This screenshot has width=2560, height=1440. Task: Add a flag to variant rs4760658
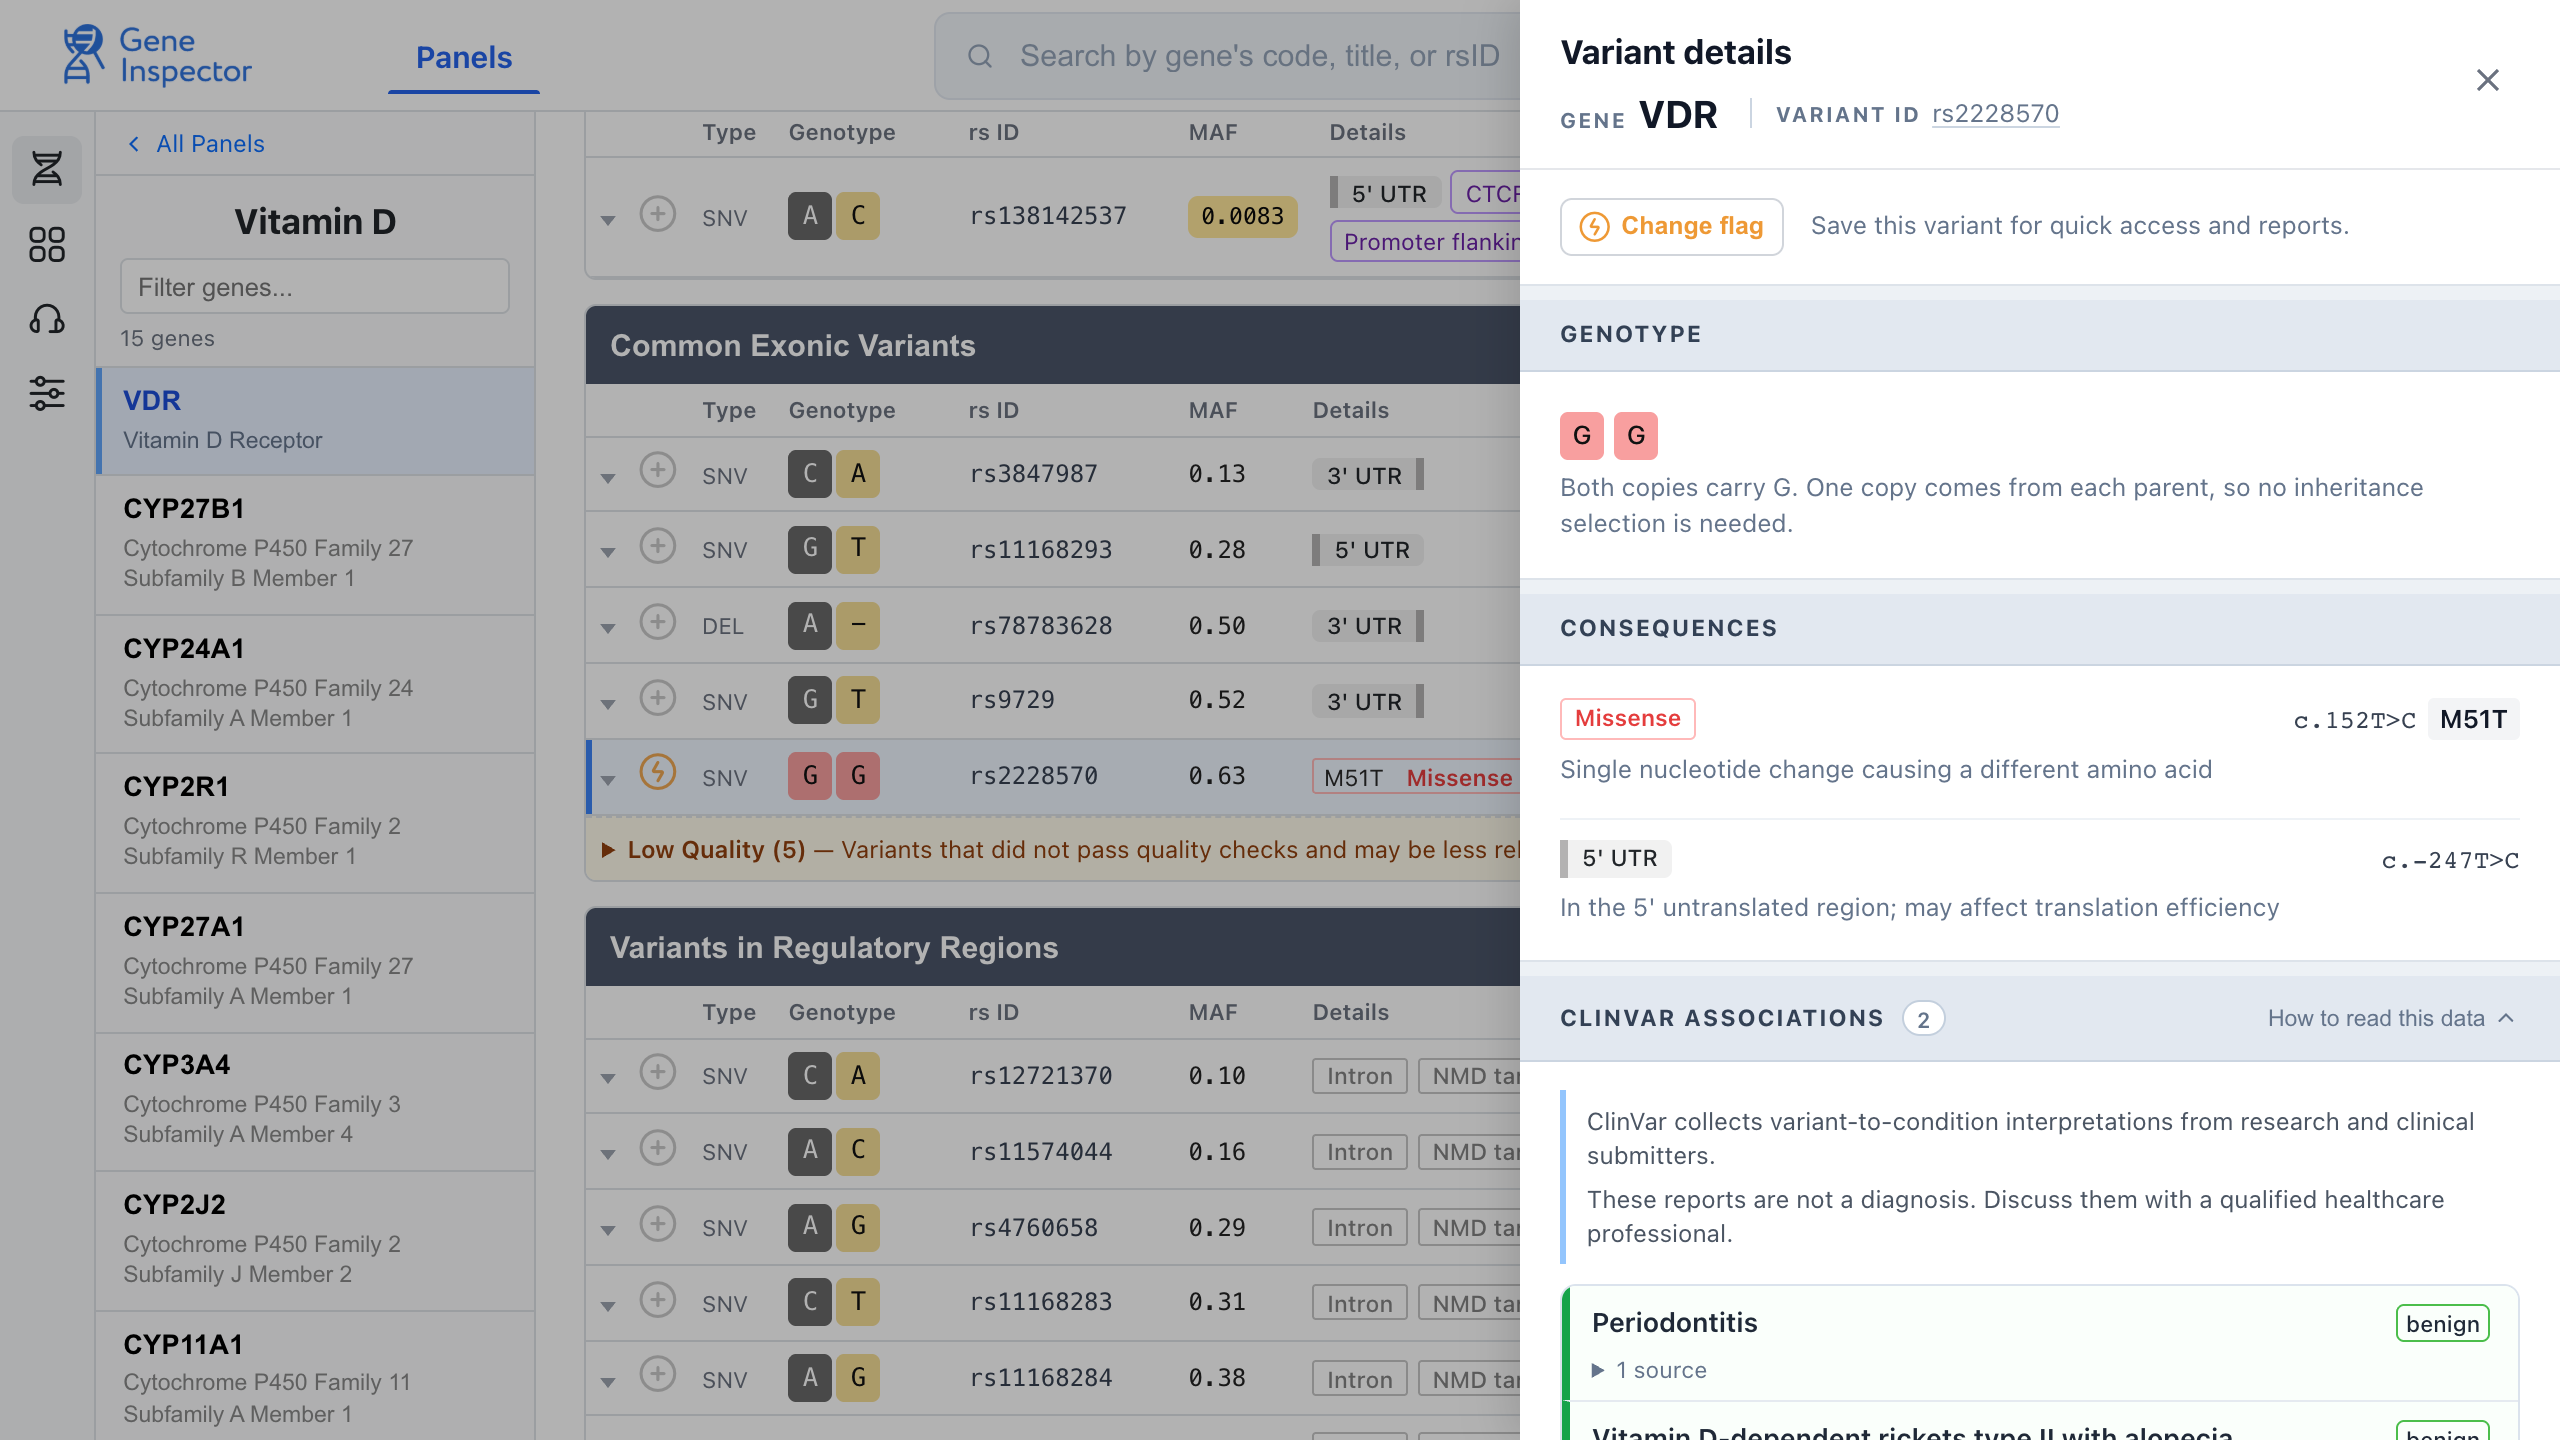tap(658, 1224)
